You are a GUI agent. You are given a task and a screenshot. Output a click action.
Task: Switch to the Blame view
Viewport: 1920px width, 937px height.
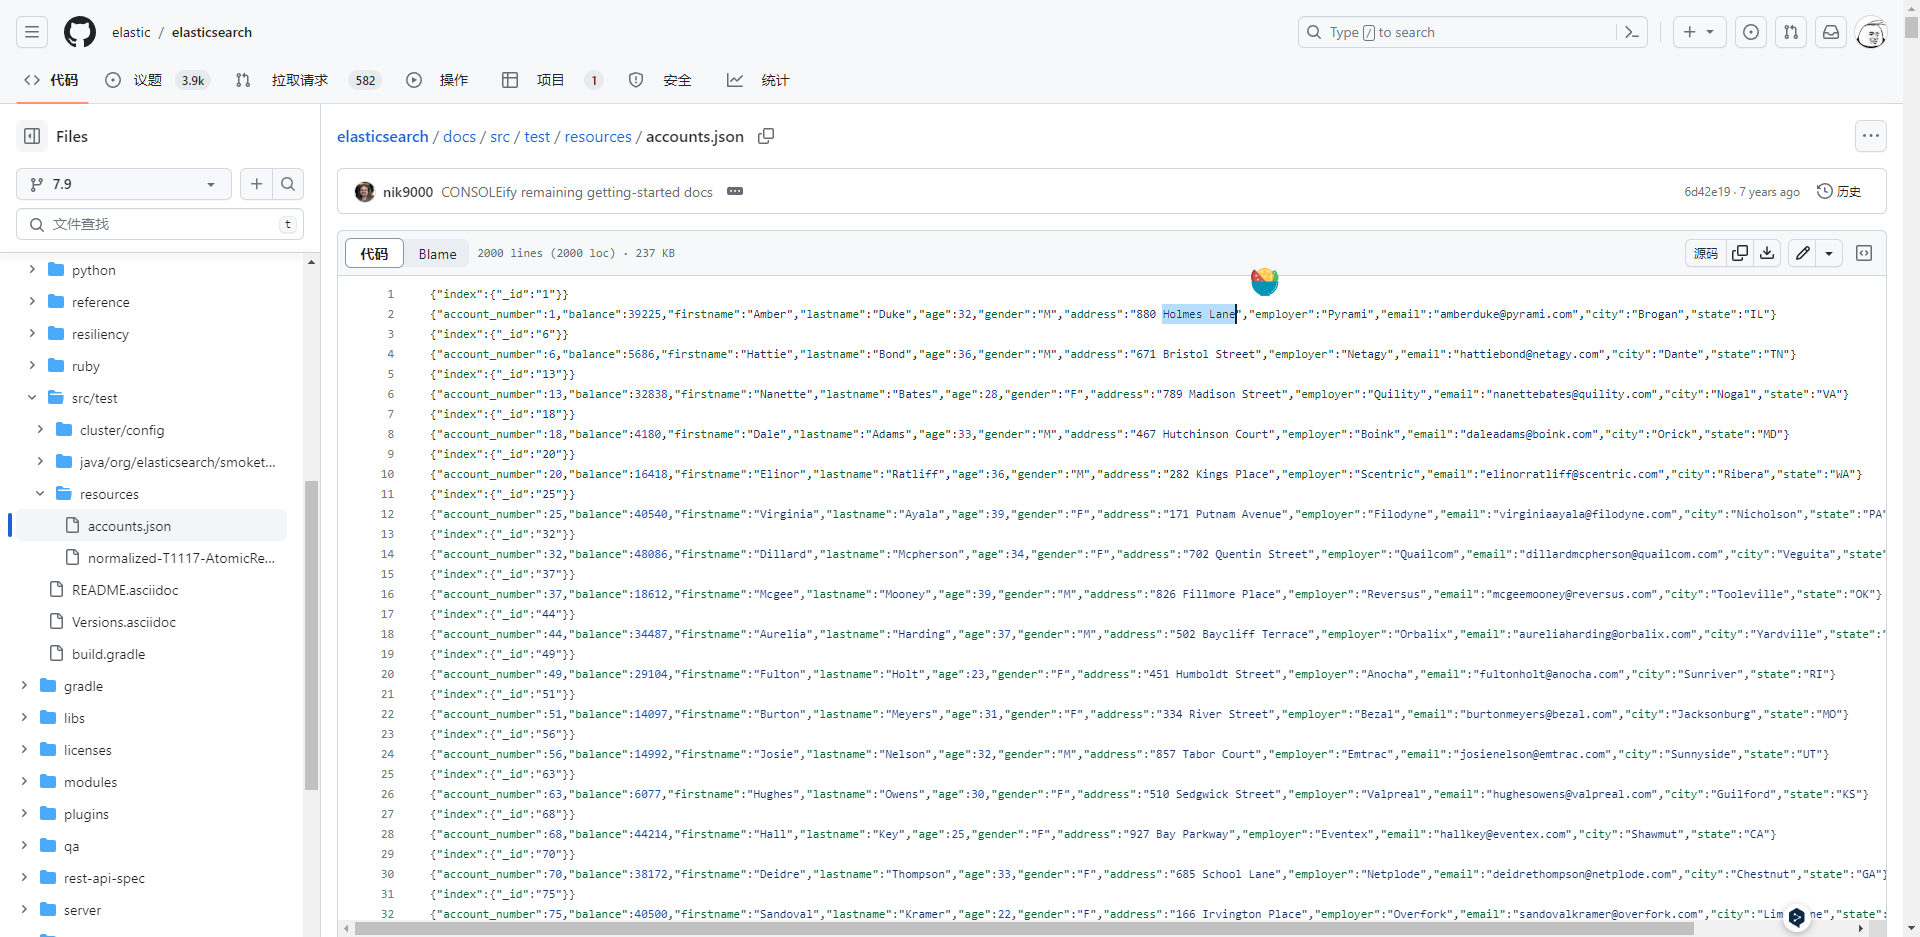437,253
